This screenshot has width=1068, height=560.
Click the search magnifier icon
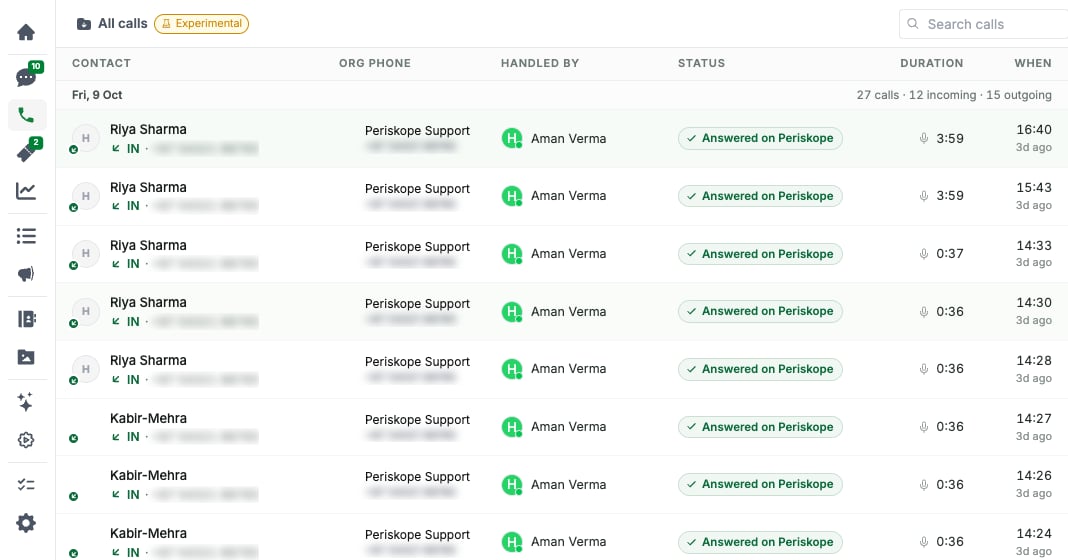point(913,24)
